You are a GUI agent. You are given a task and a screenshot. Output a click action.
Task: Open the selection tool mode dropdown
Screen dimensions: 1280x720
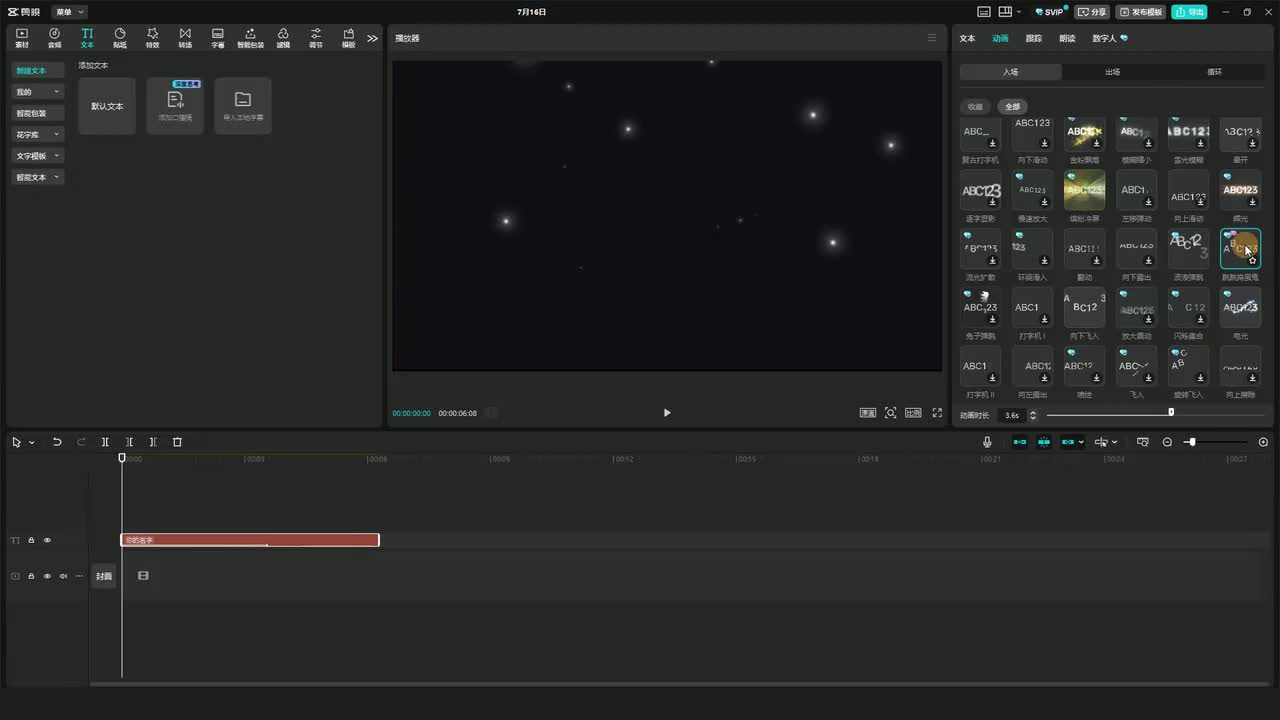pyautogui.click(x=32, y=442)
